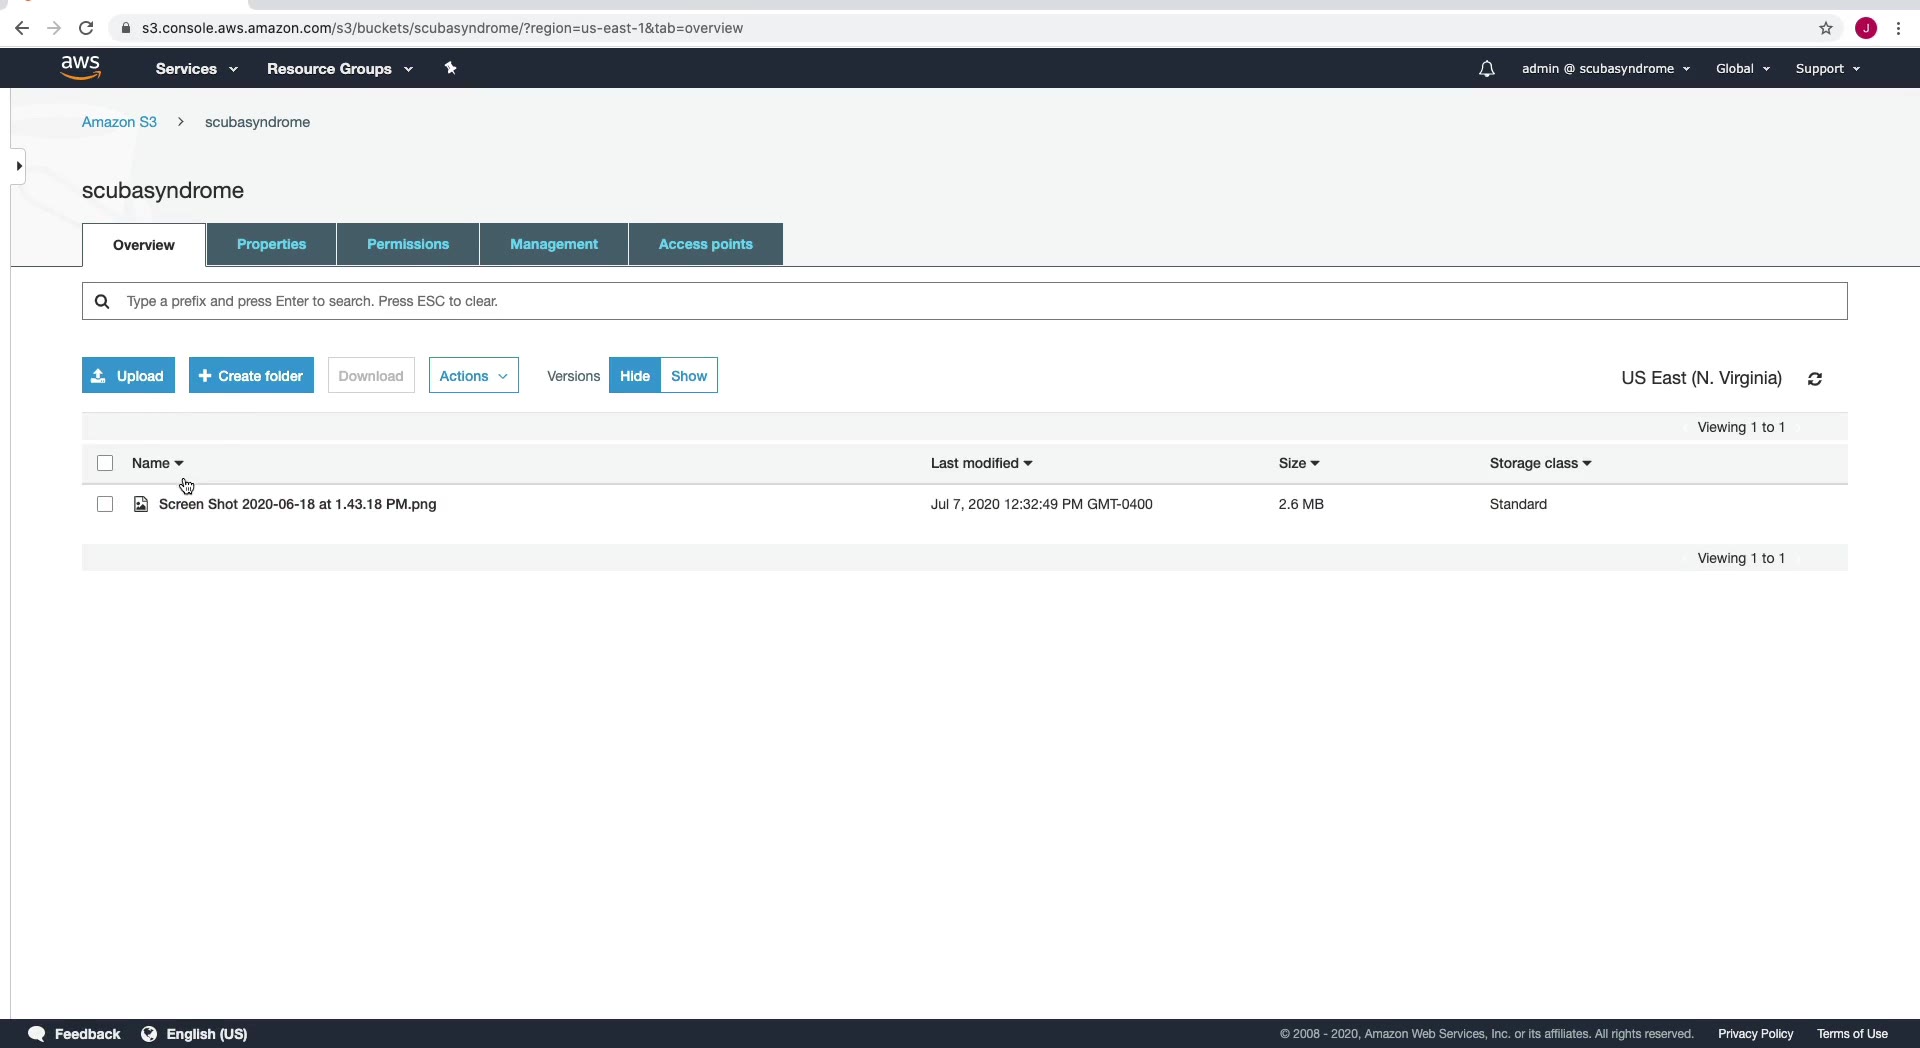Click the Jul 7, 2020 last modified date

(1041, 504)
